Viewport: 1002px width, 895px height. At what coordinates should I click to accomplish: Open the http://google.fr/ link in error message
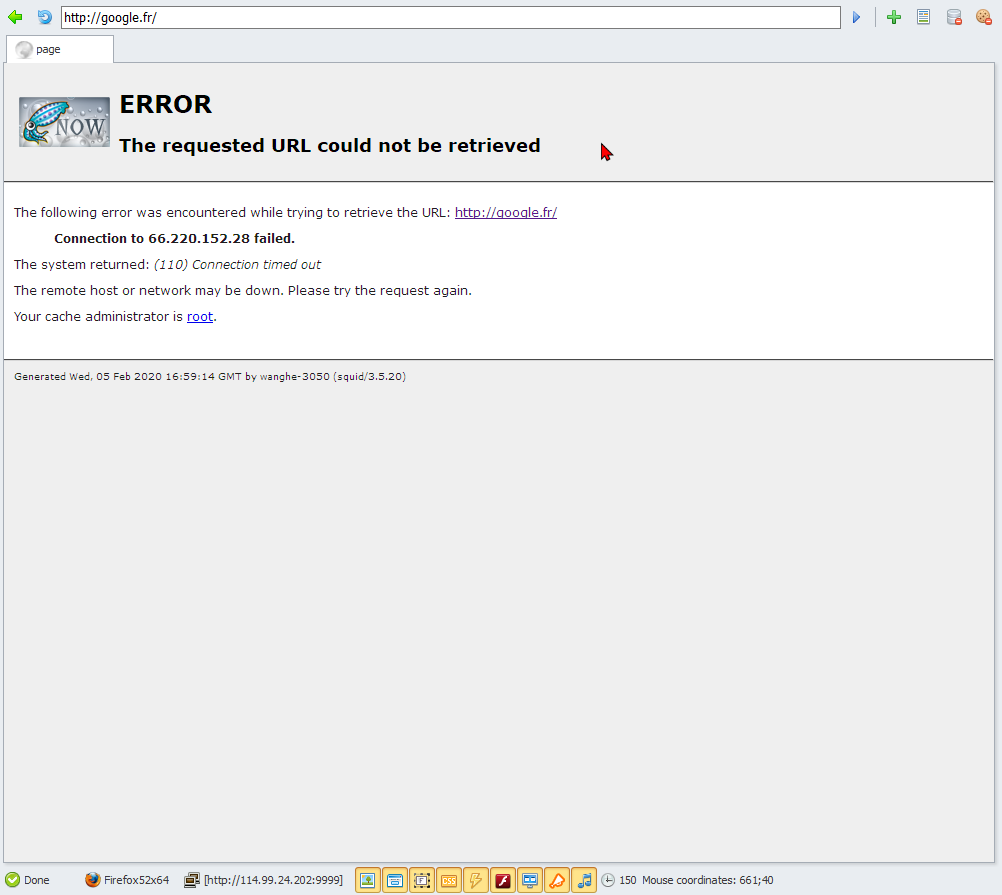[505, 212]
